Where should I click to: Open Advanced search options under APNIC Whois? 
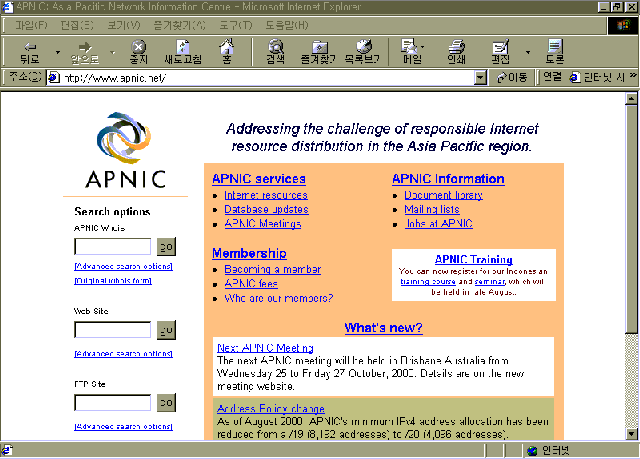[123, 266]
